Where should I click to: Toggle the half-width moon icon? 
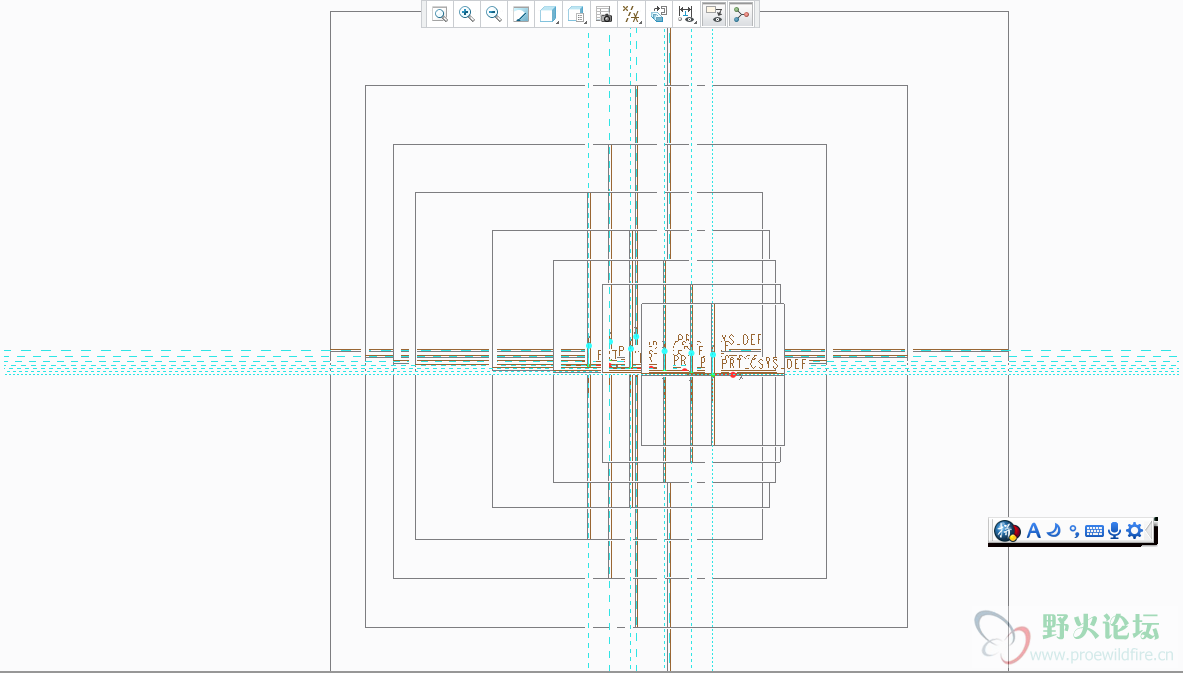coord(1054,531)
